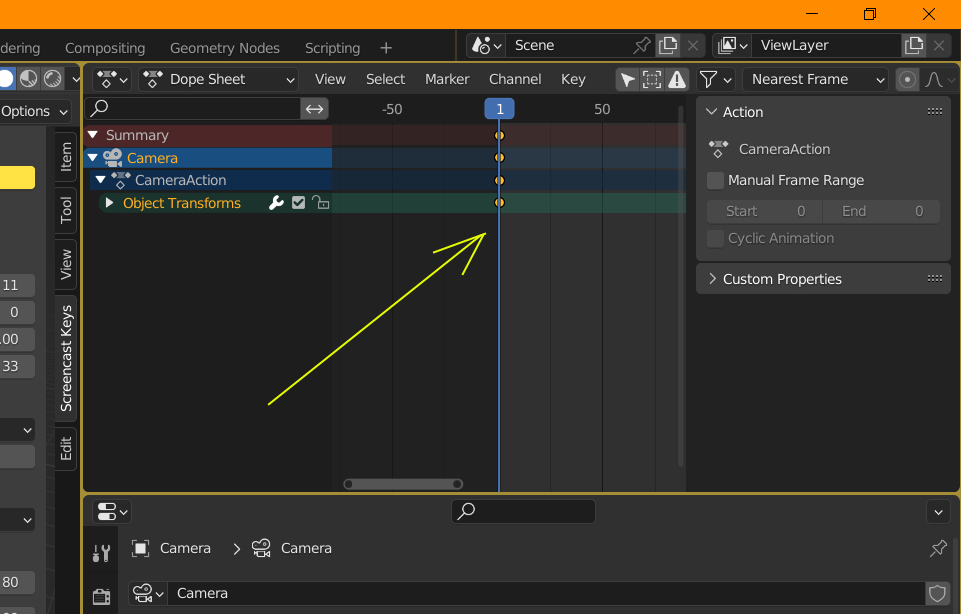The width and height of the screenshot is (961, 614).
Task: Open the Nearest Frame snapping dropdown
Action: pyautogui.click(x=816, y=80)
